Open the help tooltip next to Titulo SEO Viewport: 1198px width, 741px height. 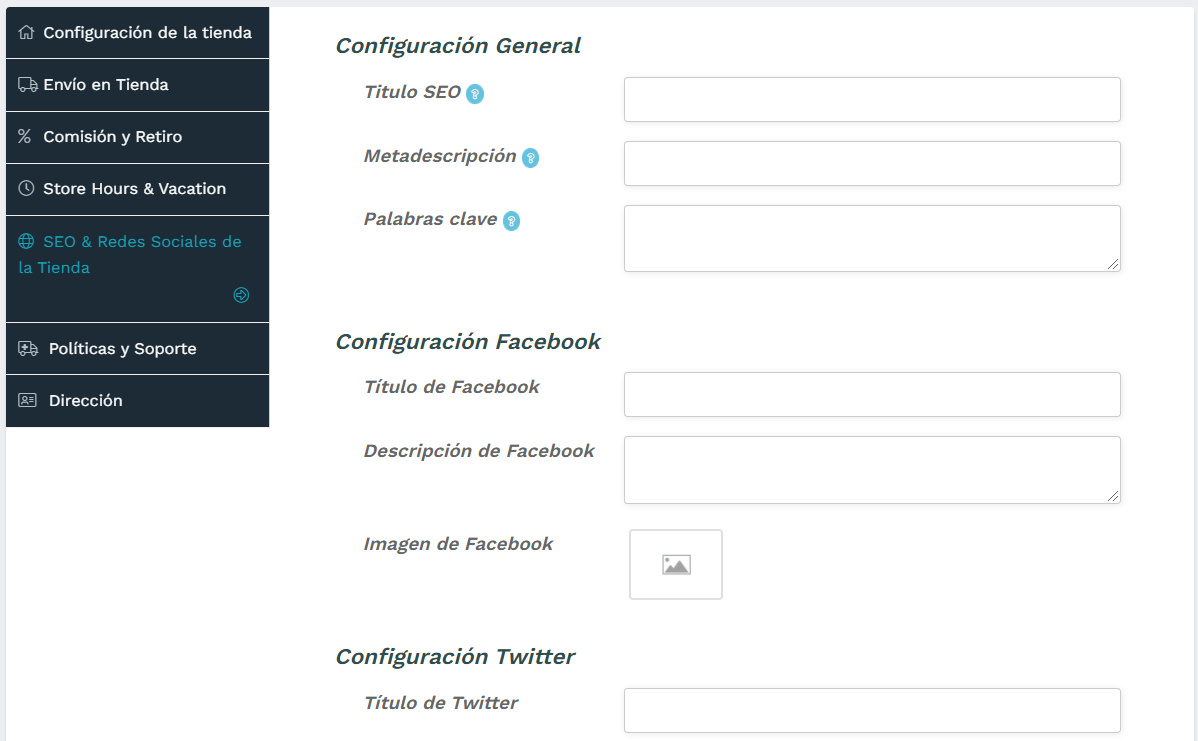pyautogui.click(x=474, y=93)
